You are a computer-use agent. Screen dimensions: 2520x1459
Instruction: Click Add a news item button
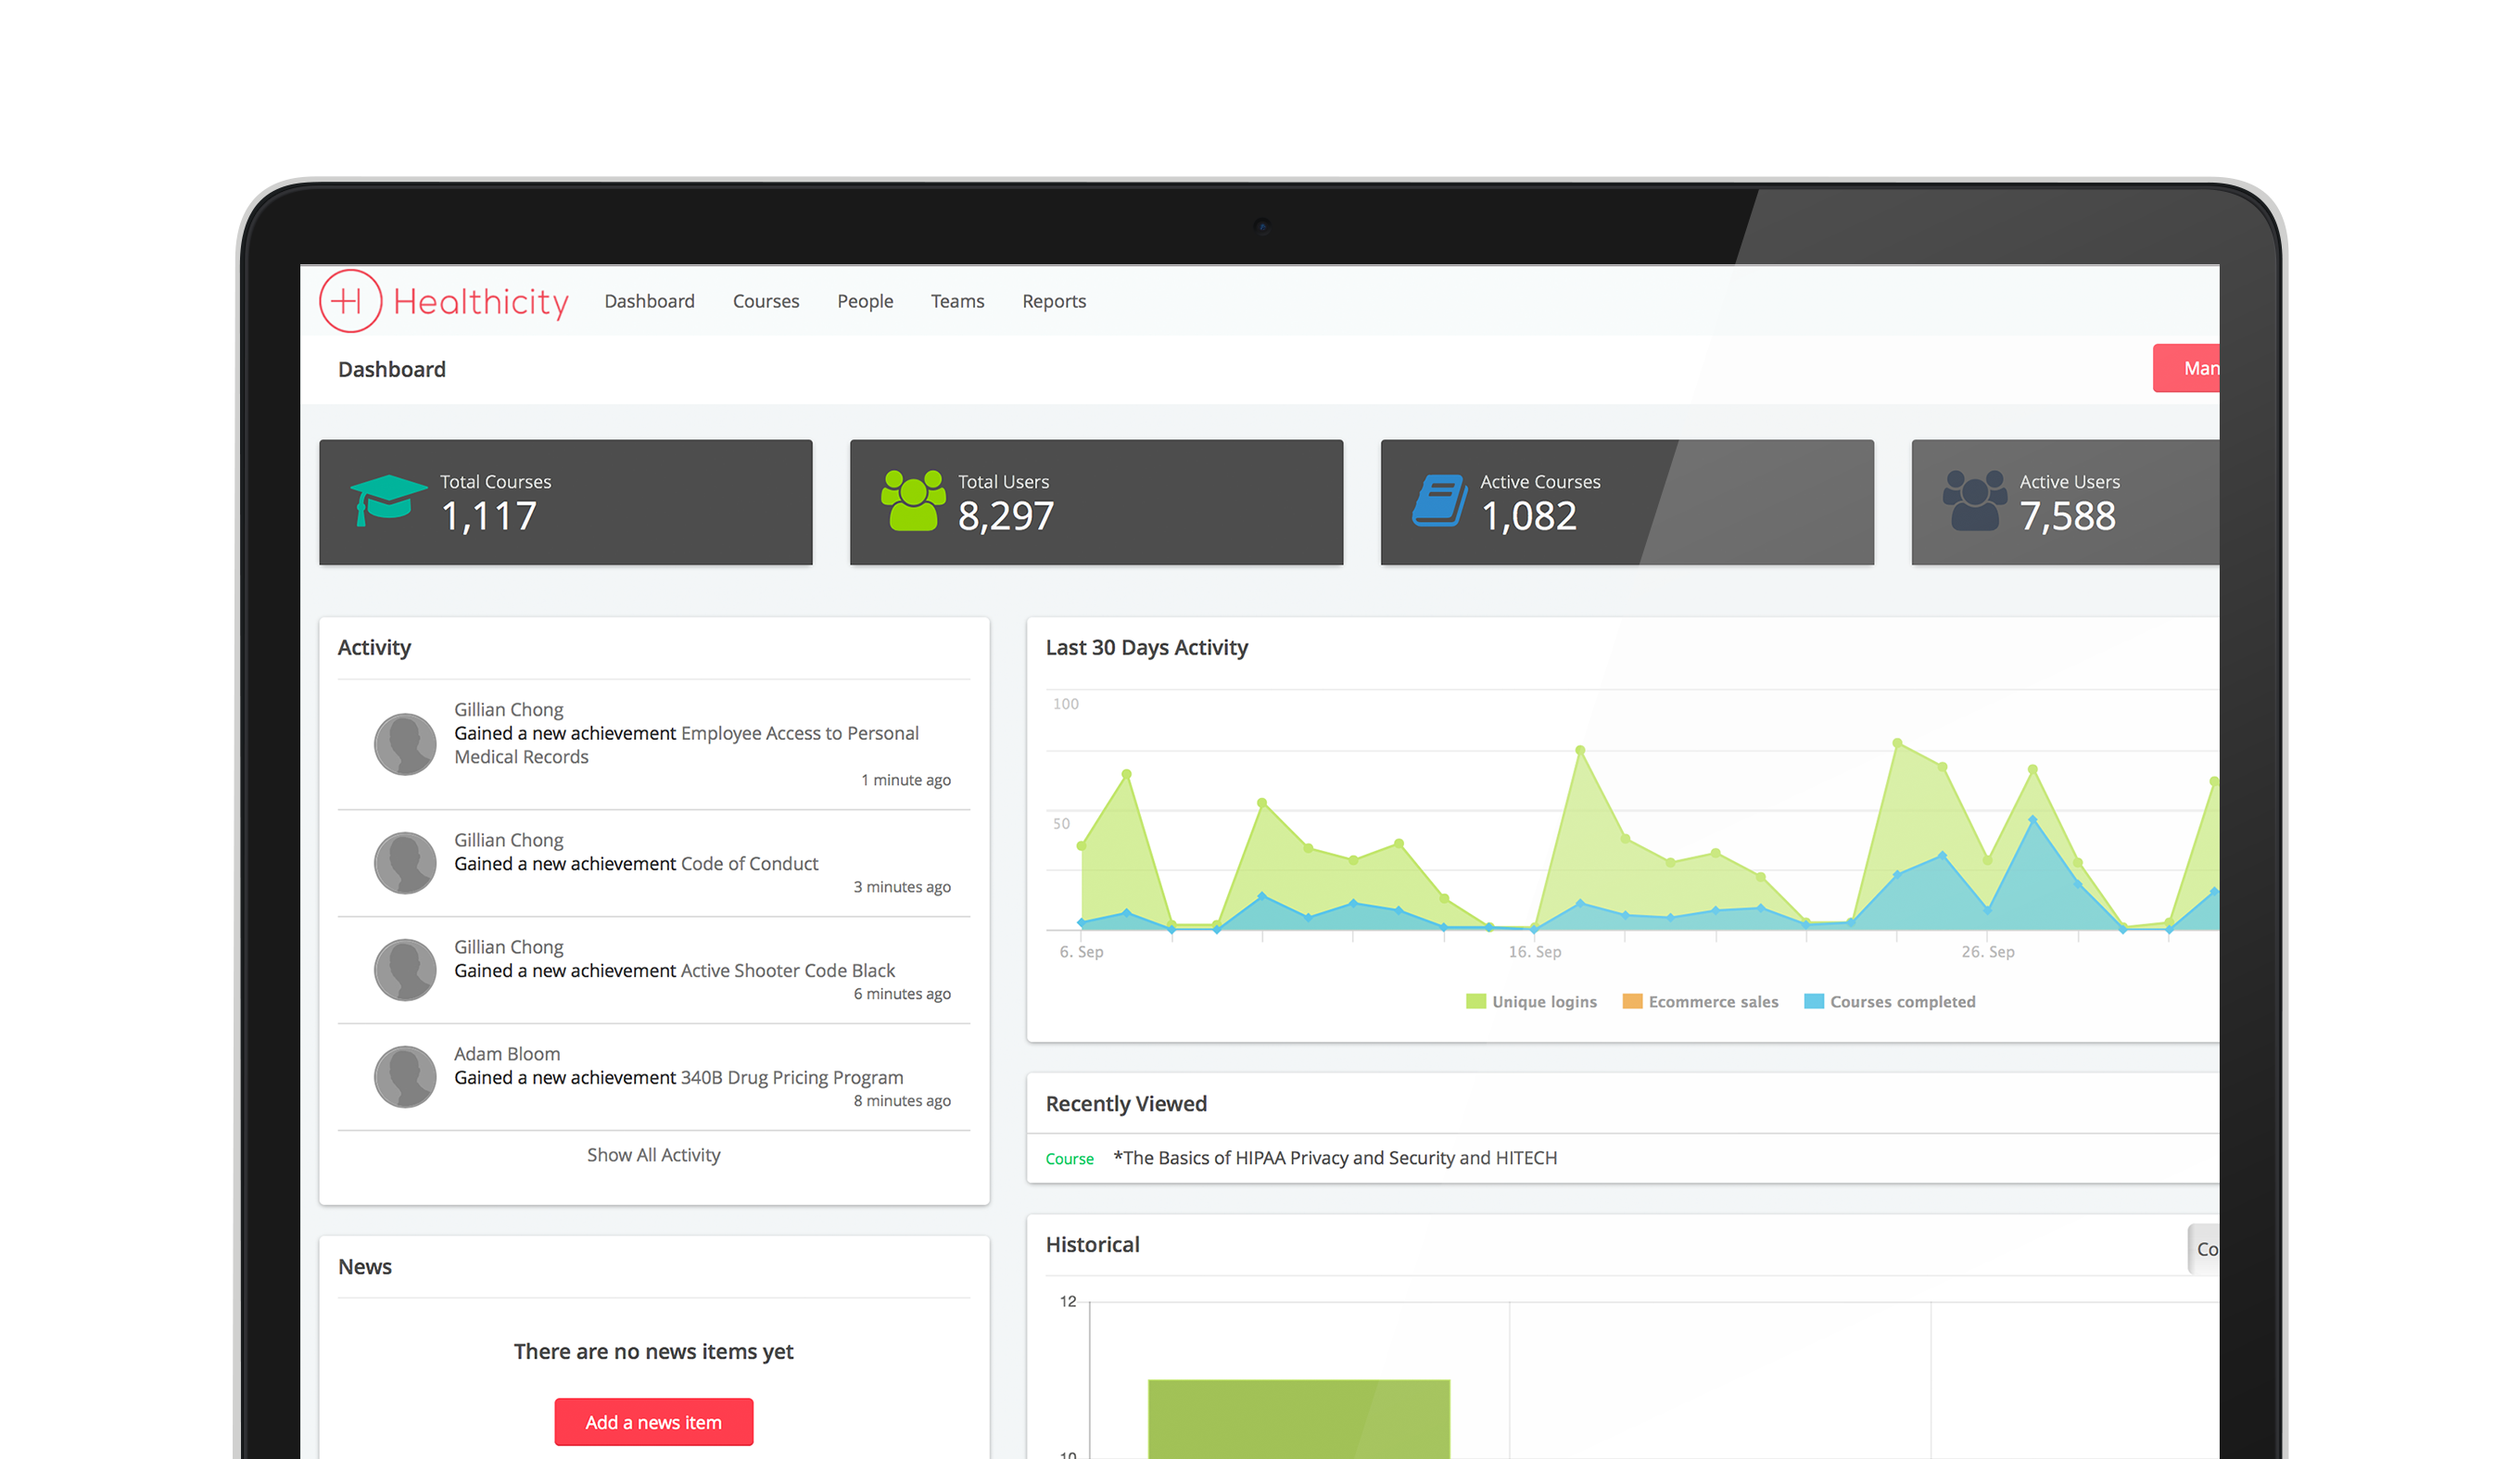(653, 1422)
